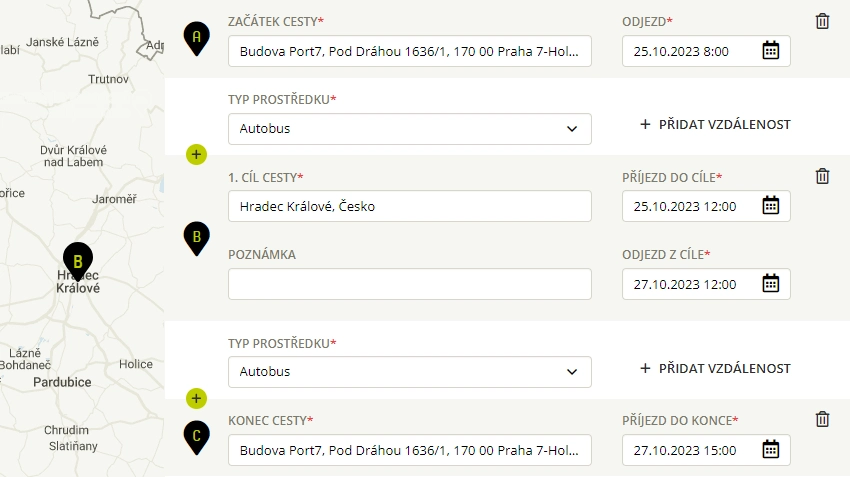Insert stop with green plus above Konec cesty
This screenshot has height=477, width=850.
[x=196, y=398]
